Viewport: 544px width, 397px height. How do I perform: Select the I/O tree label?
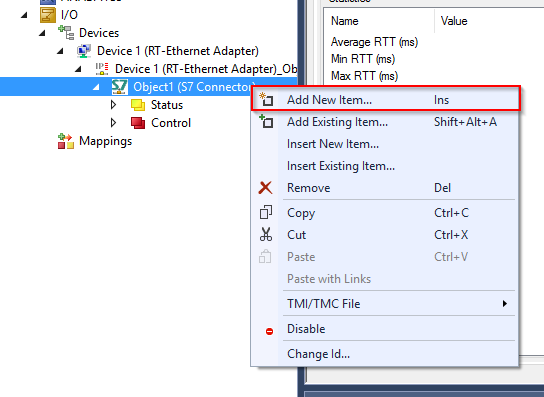click(69, 15)
